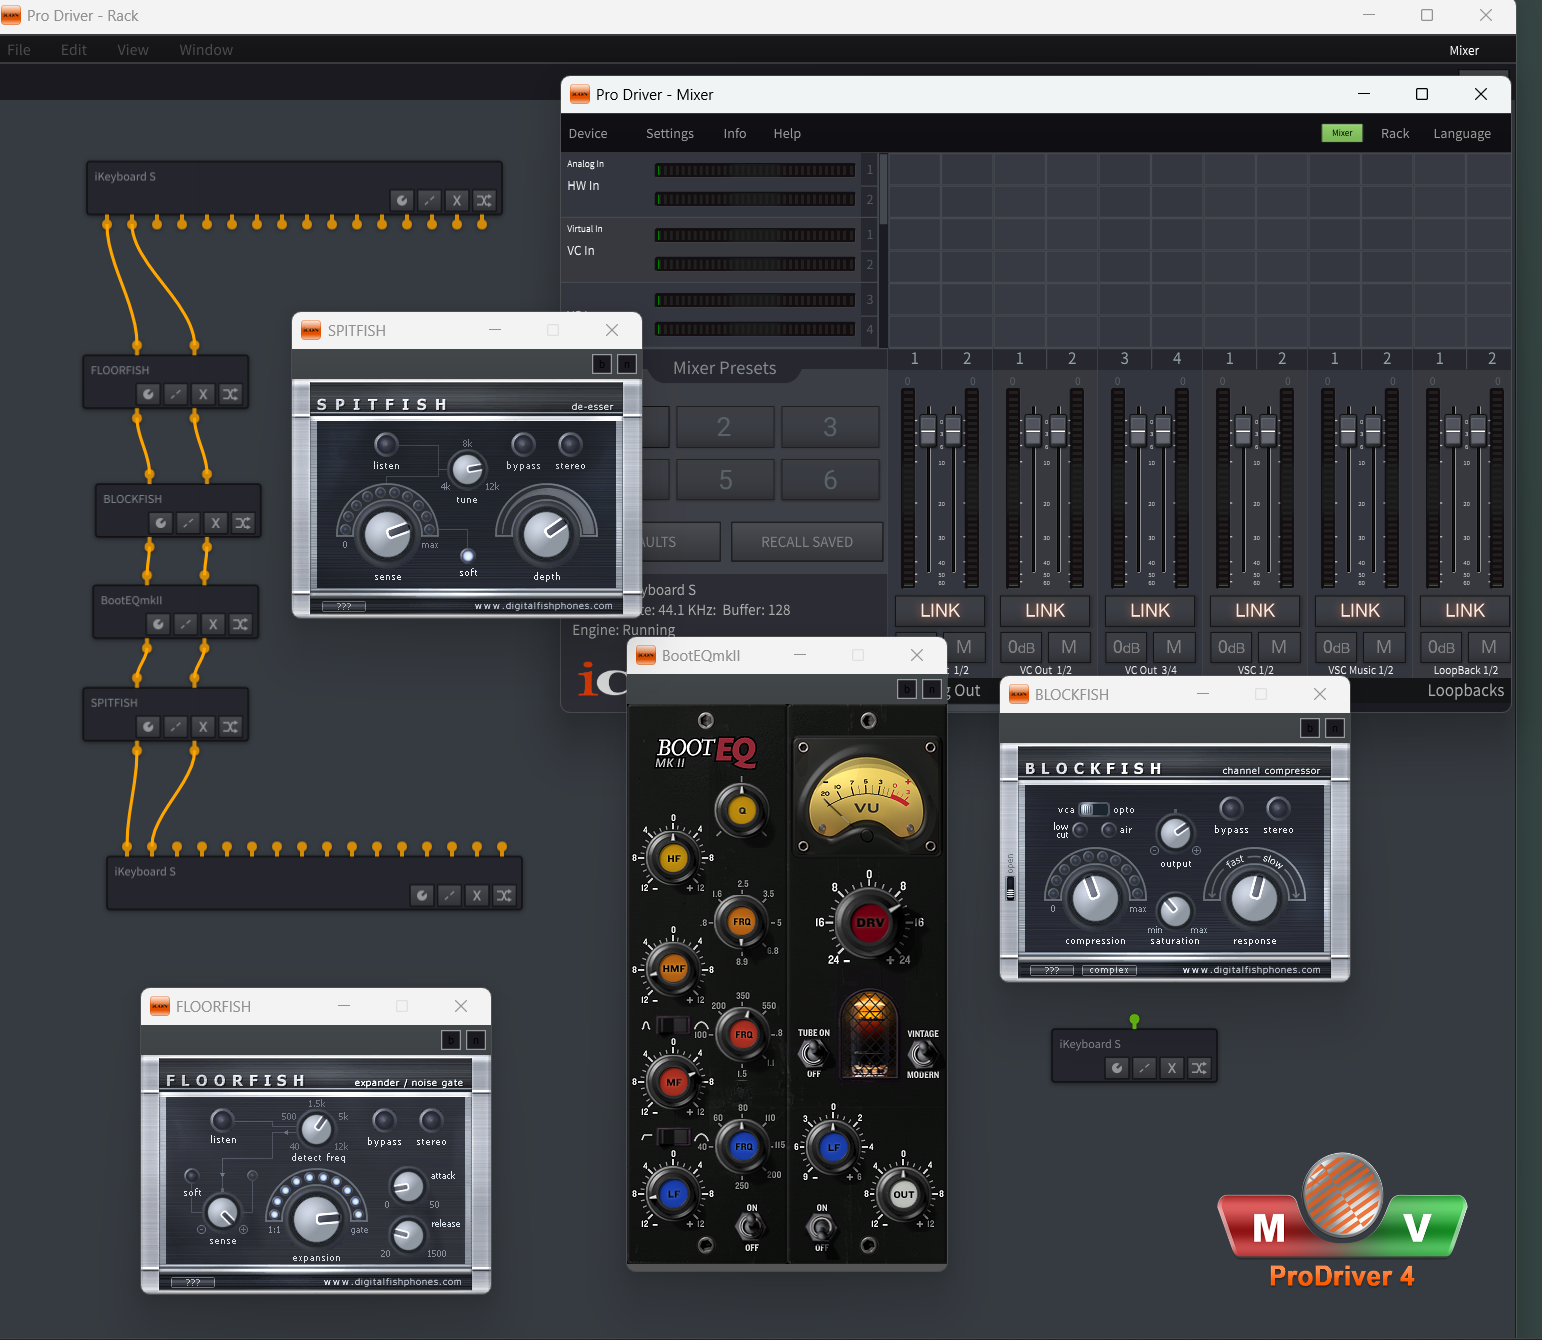Open the File menu in the Rack window

click(19, 50)
